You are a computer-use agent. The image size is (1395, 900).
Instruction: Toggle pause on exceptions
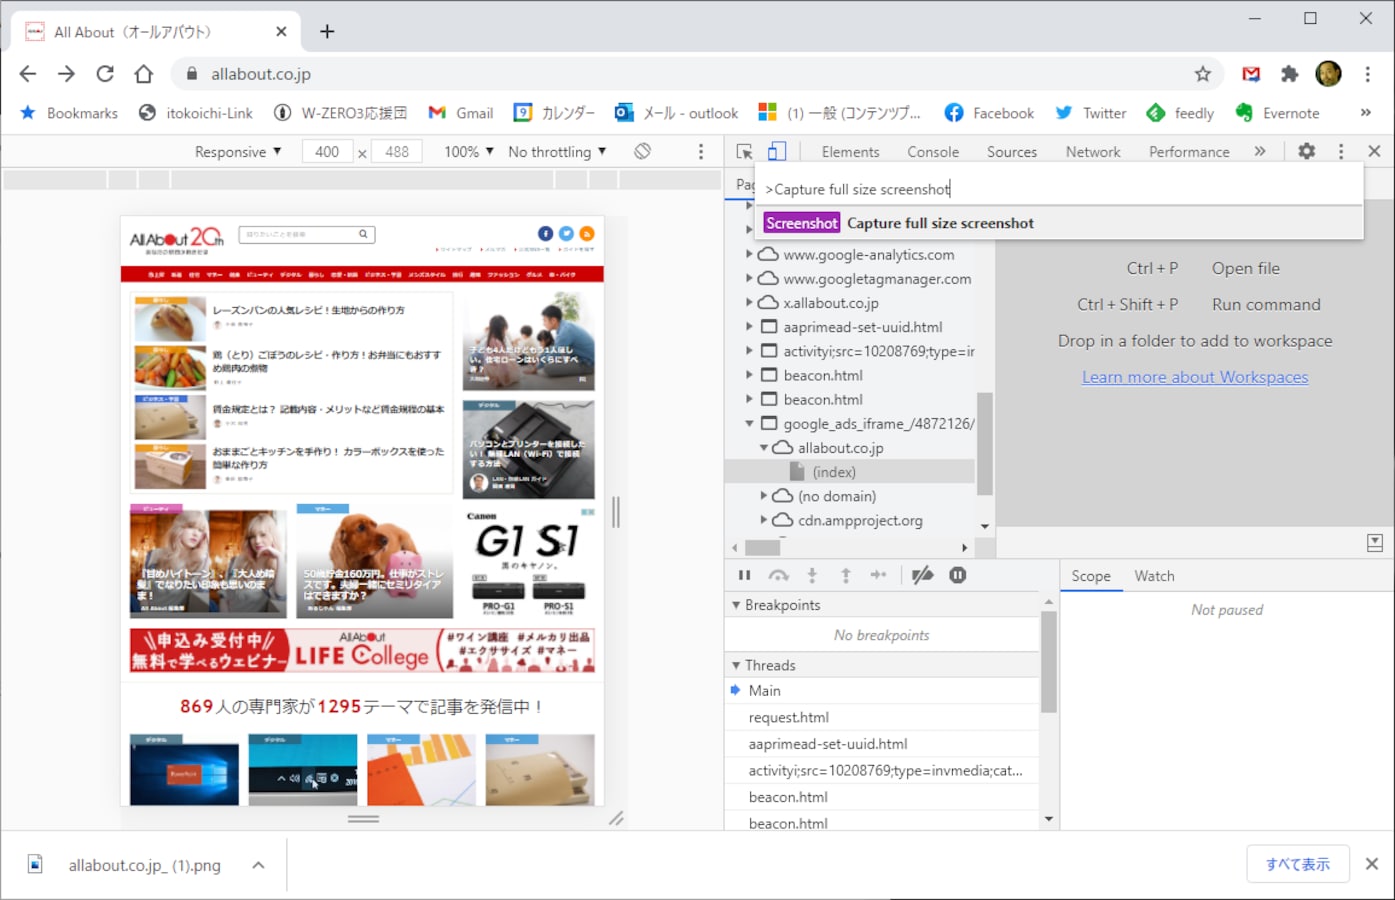958,575
